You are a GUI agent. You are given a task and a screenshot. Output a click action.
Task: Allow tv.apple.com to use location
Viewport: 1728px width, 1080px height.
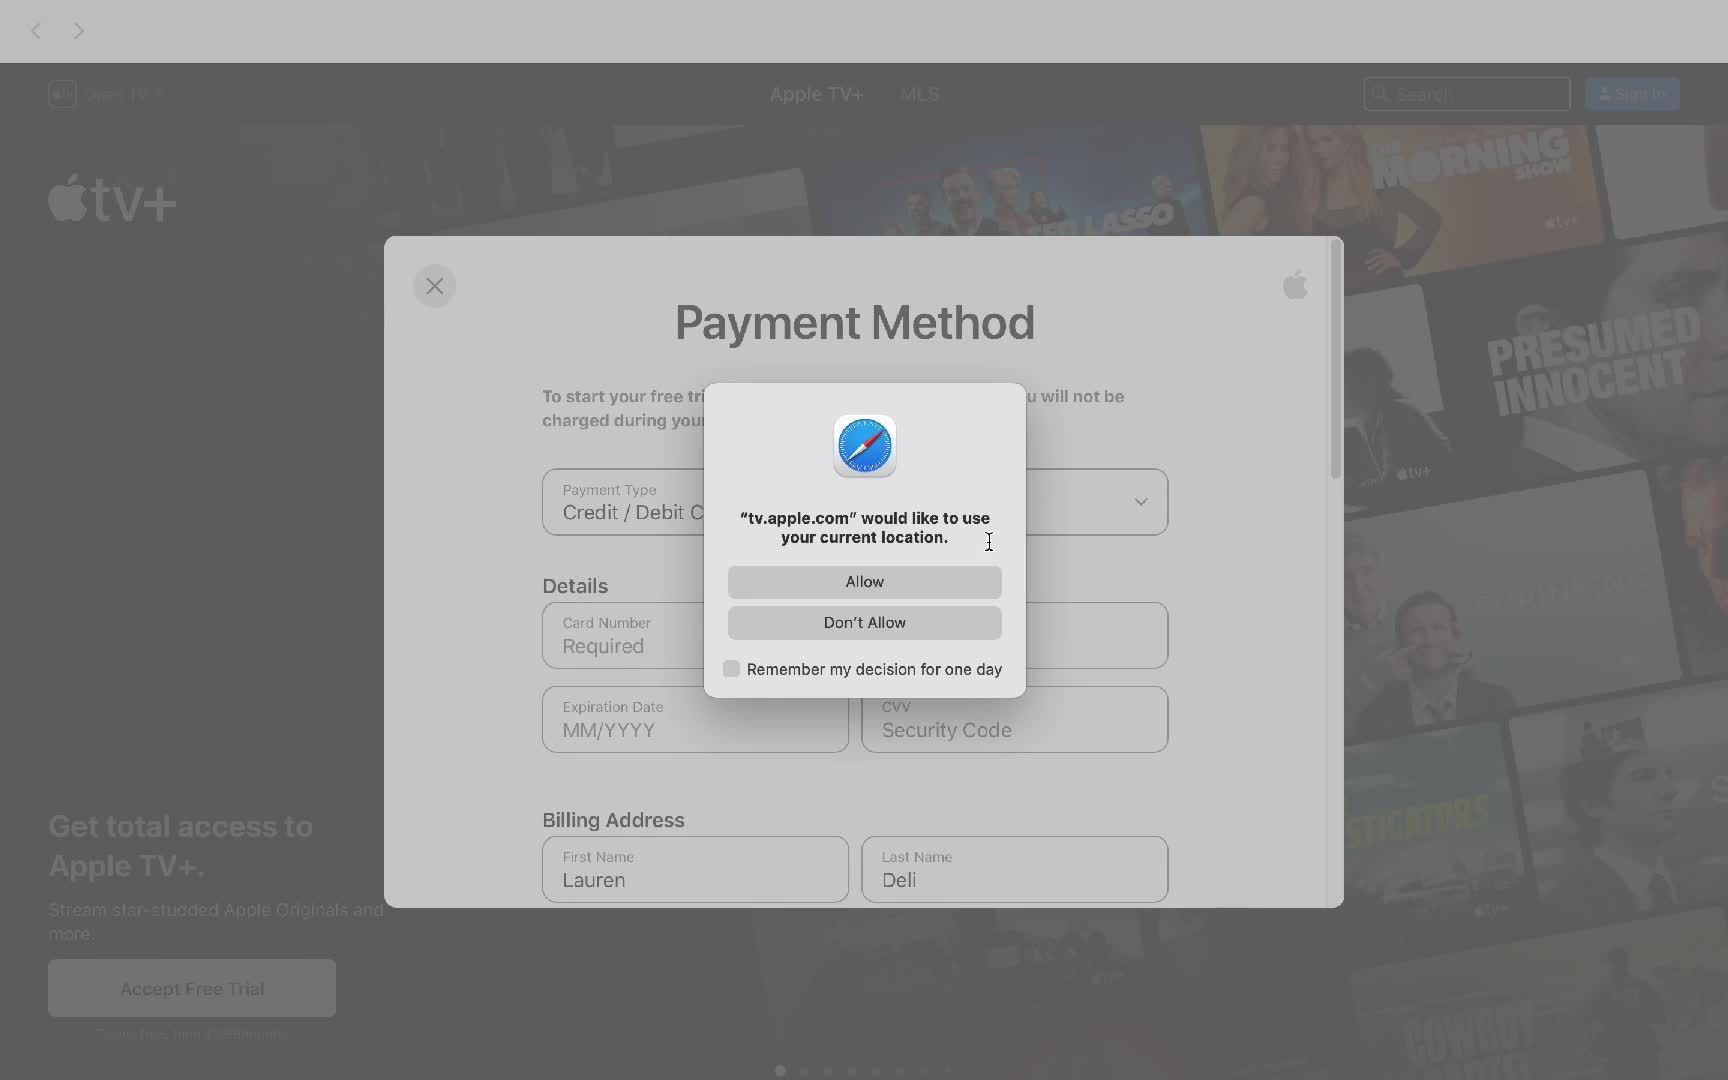[865, 582]
